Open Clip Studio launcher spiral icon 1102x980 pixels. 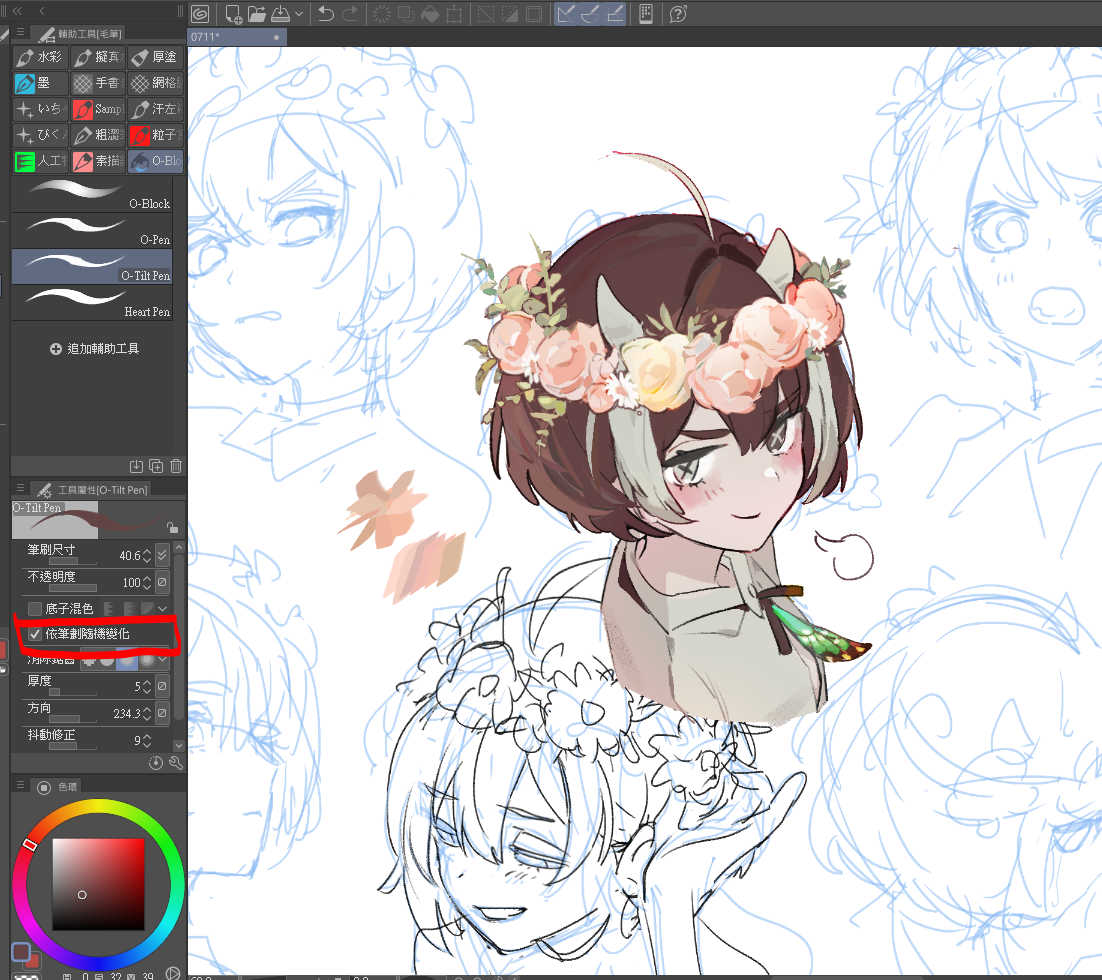pos(200,14)
